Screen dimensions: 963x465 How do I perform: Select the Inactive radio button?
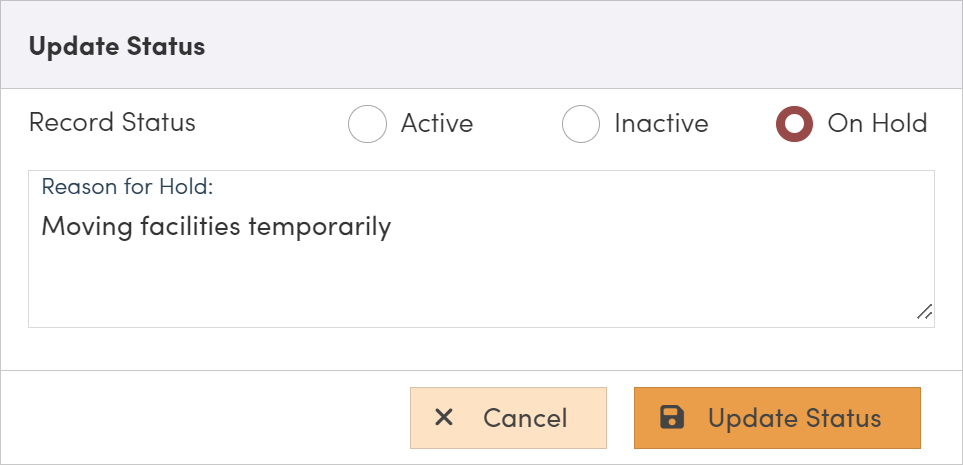pyautogui.click(x=580, y=124)
